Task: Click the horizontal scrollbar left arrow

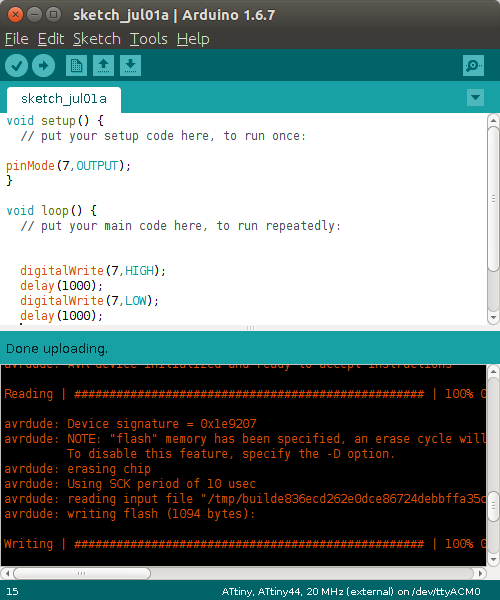Action: pos(7,573)
